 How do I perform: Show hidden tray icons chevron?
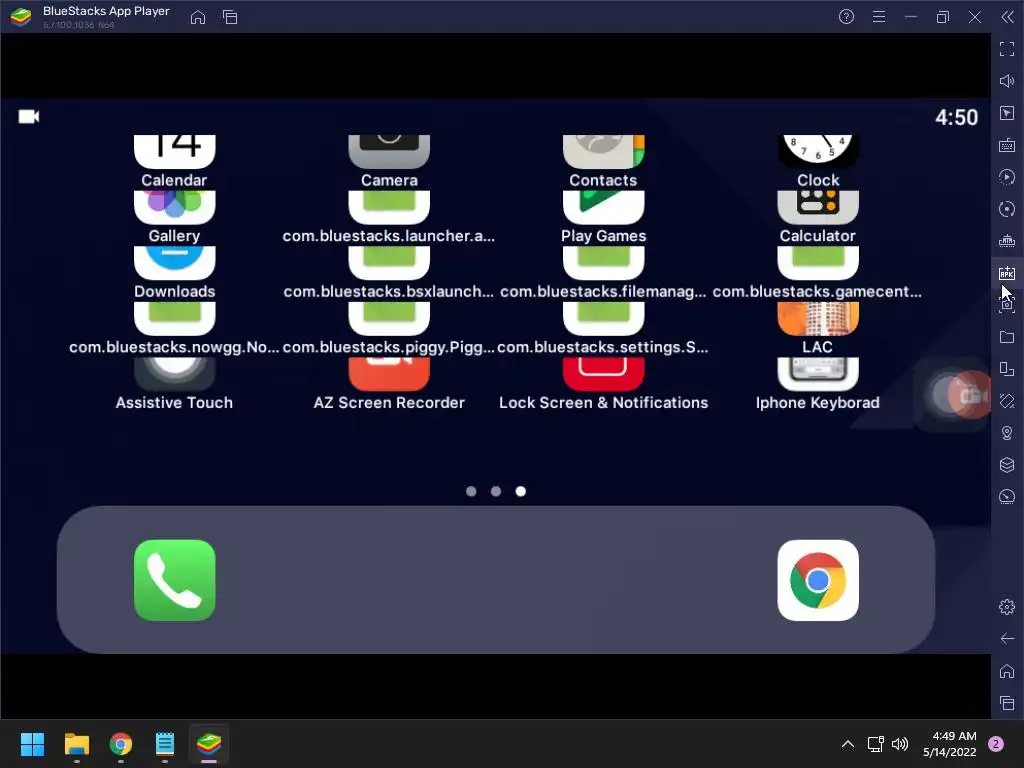click(848, 744)
